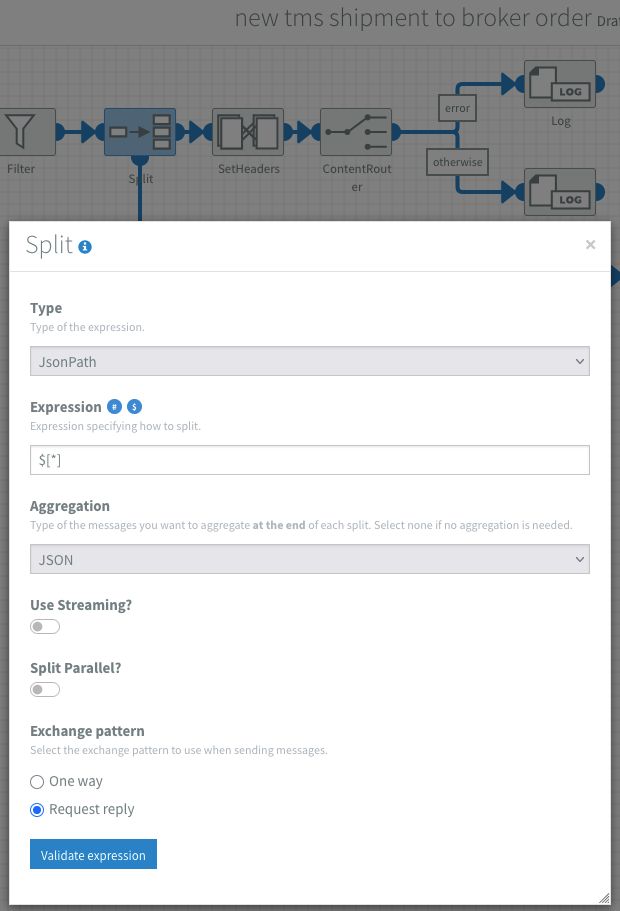
Task: Click the hash icon next to Expression
Action: (x=115, y=407)
